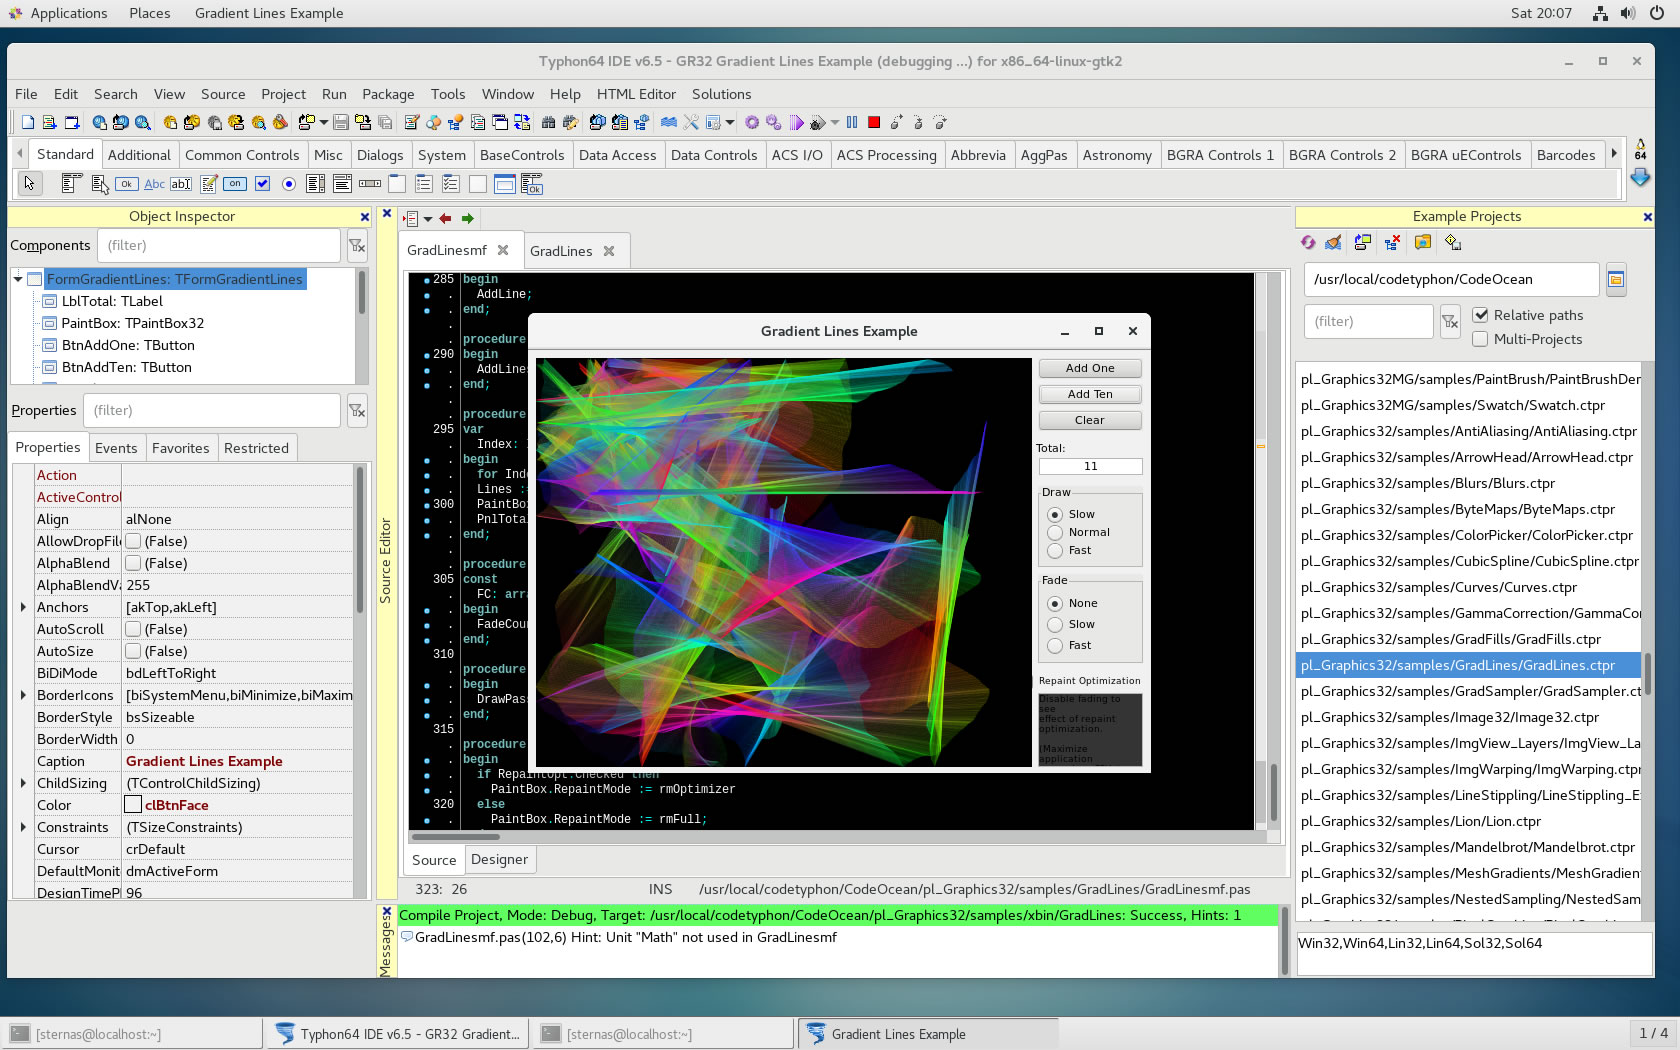Viewport: 1680px width, 1050px height.
Task: Open the HTML Editor menu
Action: (636, 94)
